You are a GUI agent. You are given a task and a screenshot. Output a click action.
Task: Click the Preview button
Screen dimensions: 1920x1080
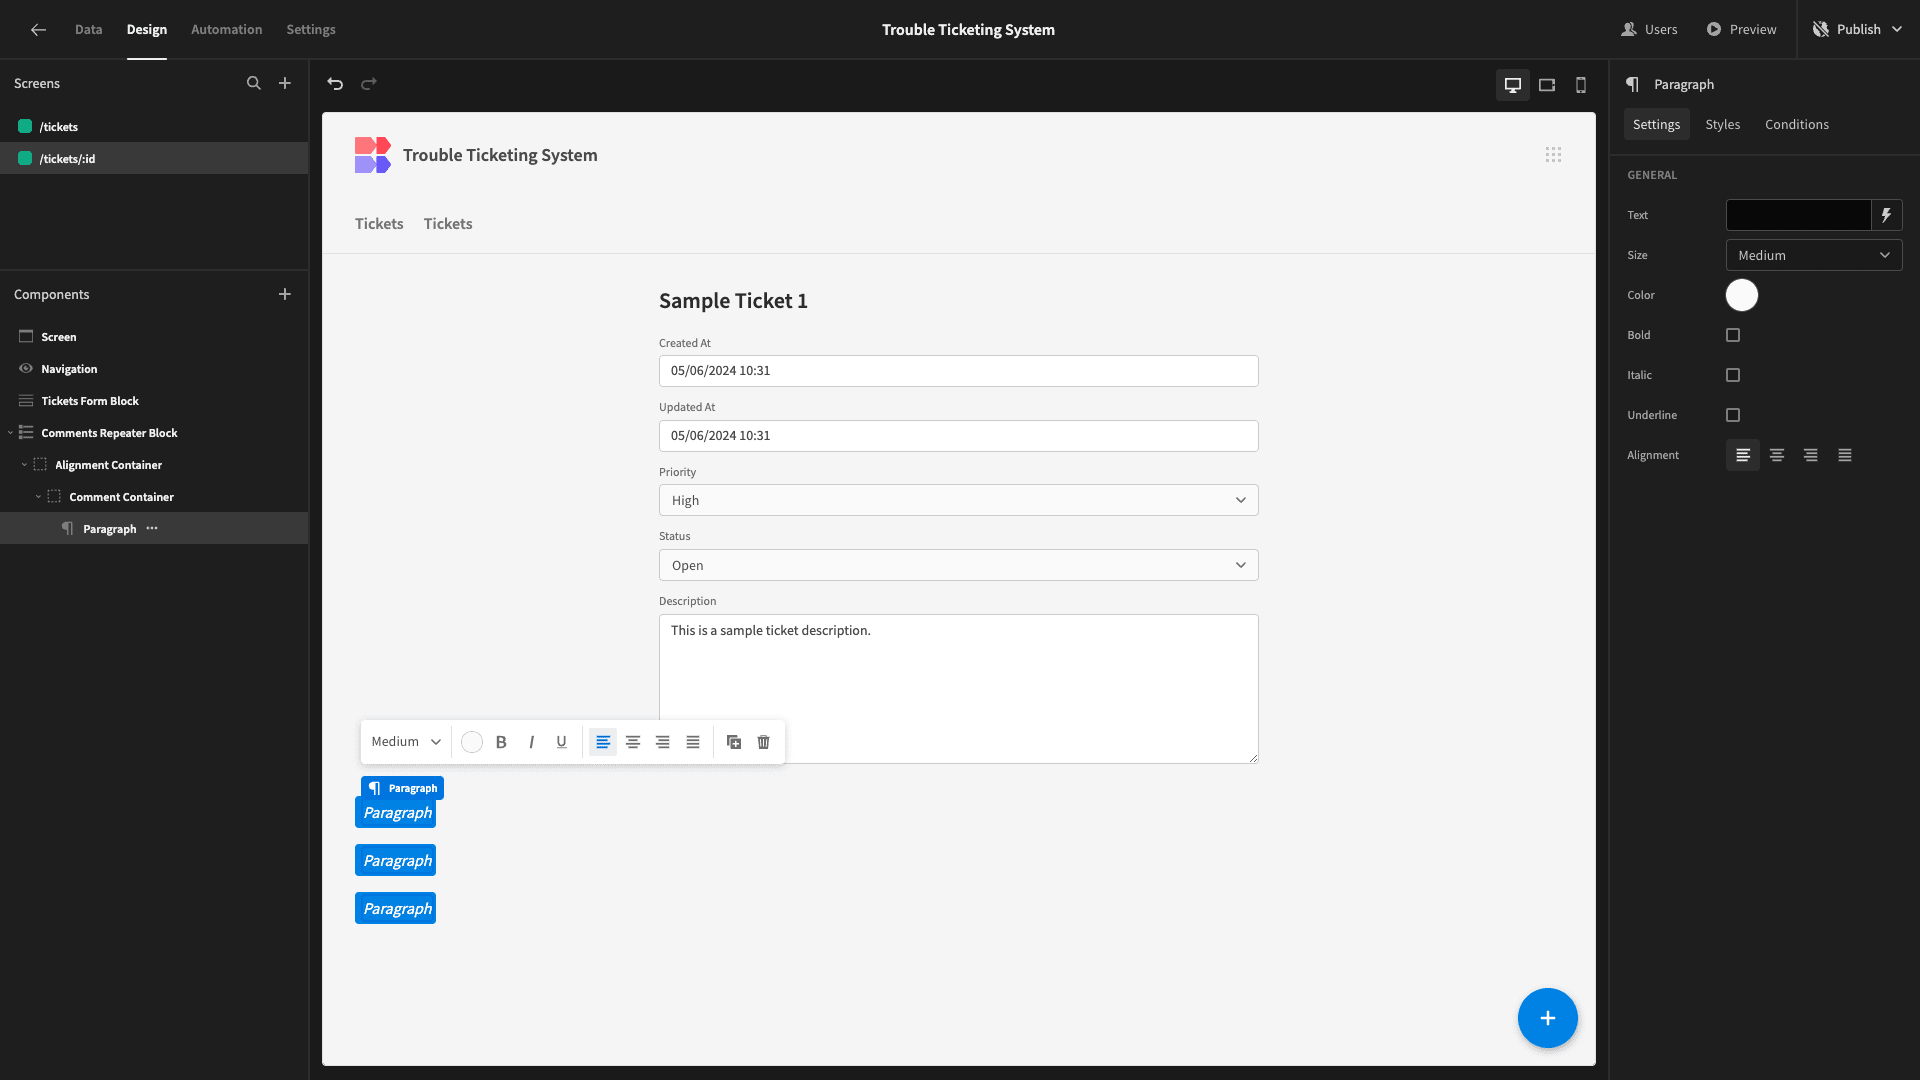tap(1741, 30)
